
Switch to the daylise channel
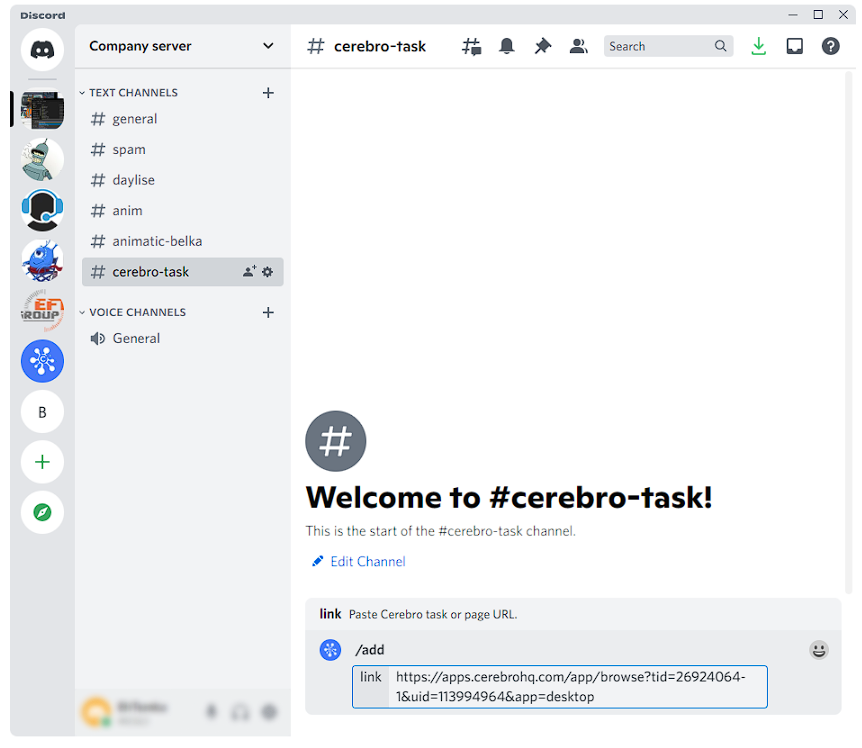tap(183, 180)
